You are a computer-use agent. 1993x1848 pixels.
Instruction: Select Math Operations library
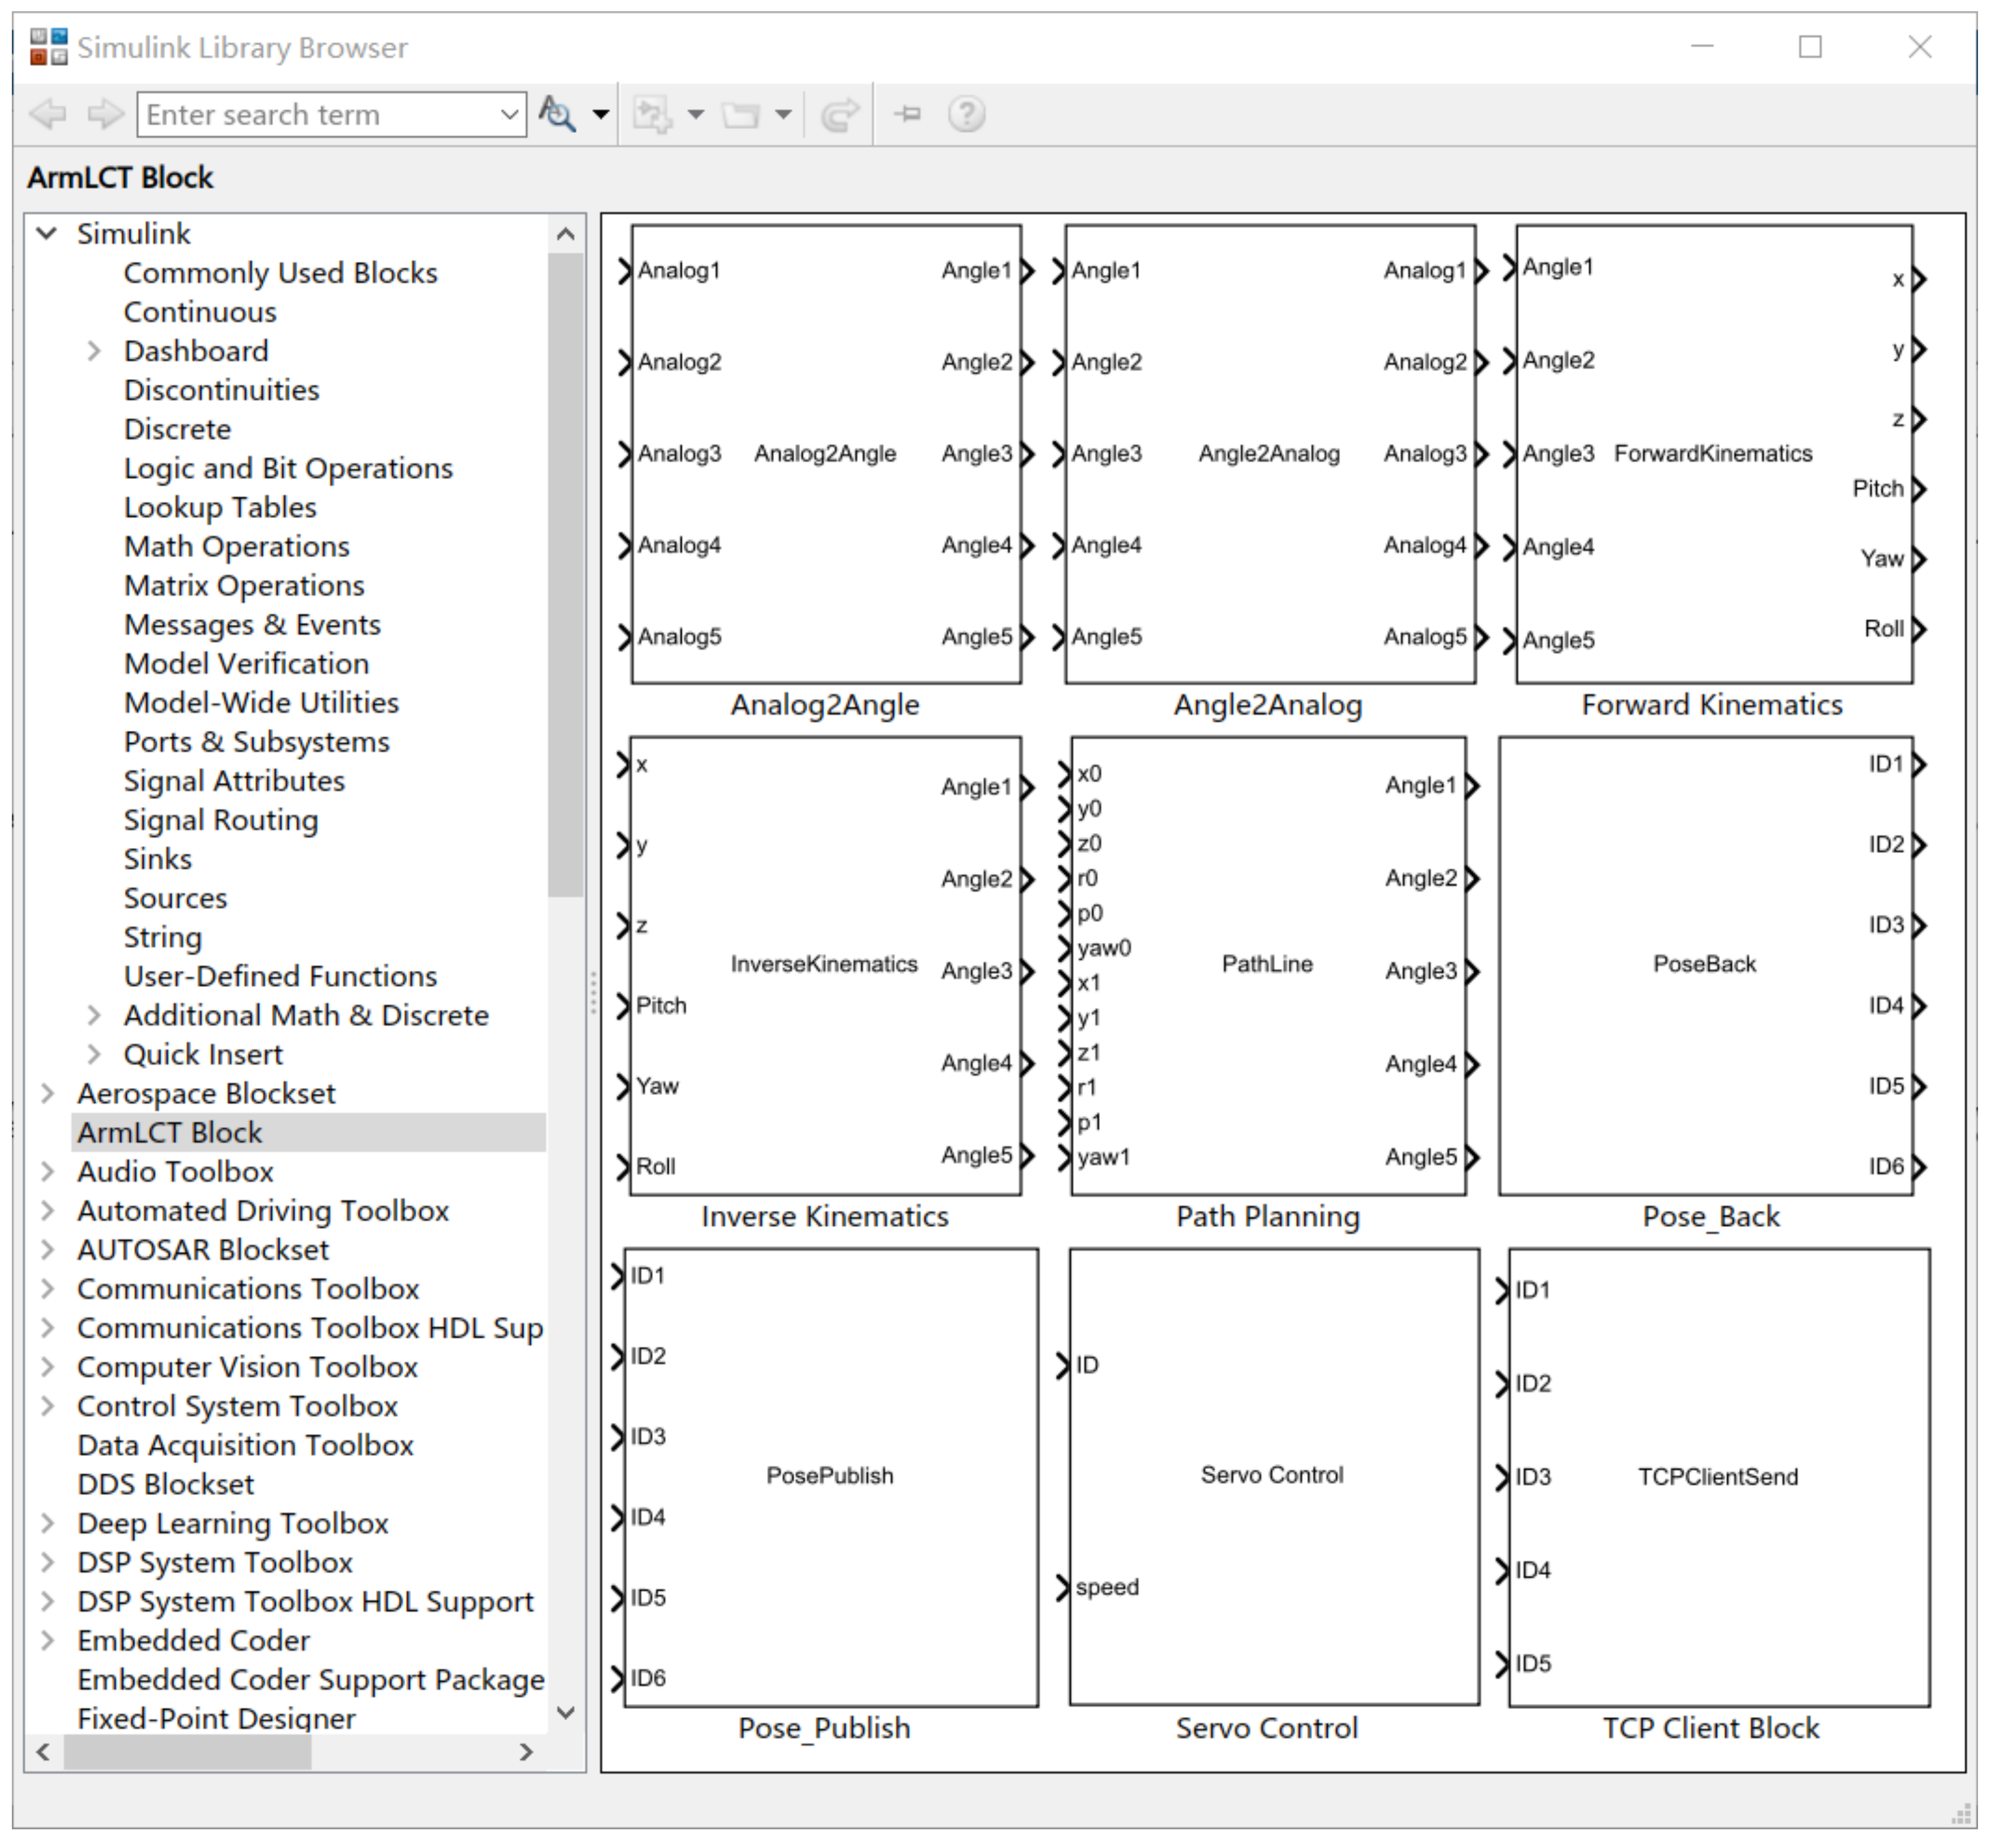click(x=236, y=547)
